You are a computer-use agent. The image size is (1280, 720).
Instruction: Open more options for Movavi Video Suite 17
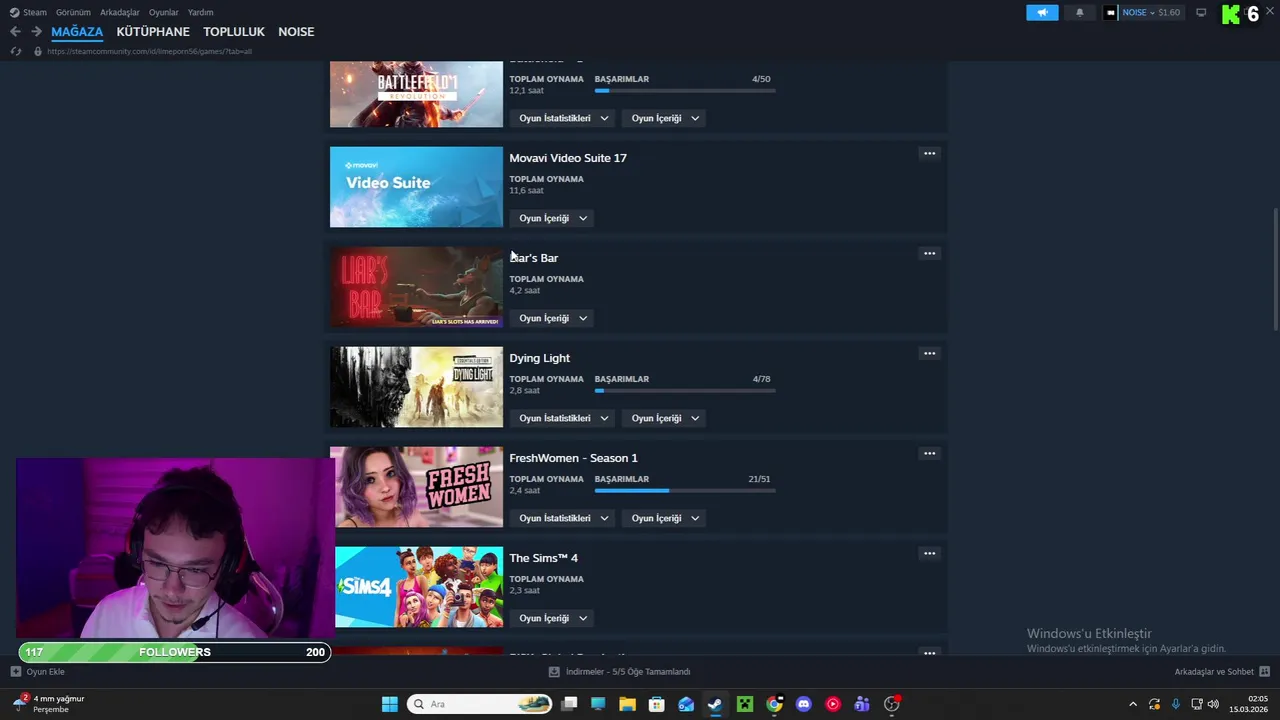[929, 154]
